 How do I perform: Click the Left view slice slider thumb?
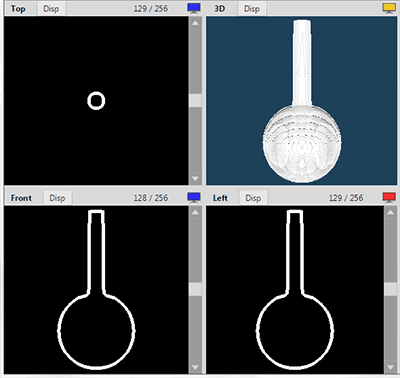pyautogui.click(x=390, y=289)
